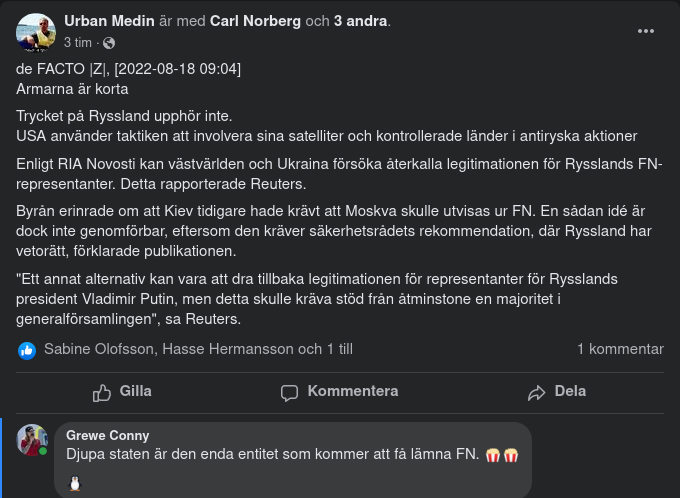The width and height of the screenshot is (680, 498).
Task: Click the penguin sticker in the comment
Action: pyautogui.click(x=75, y=484)
